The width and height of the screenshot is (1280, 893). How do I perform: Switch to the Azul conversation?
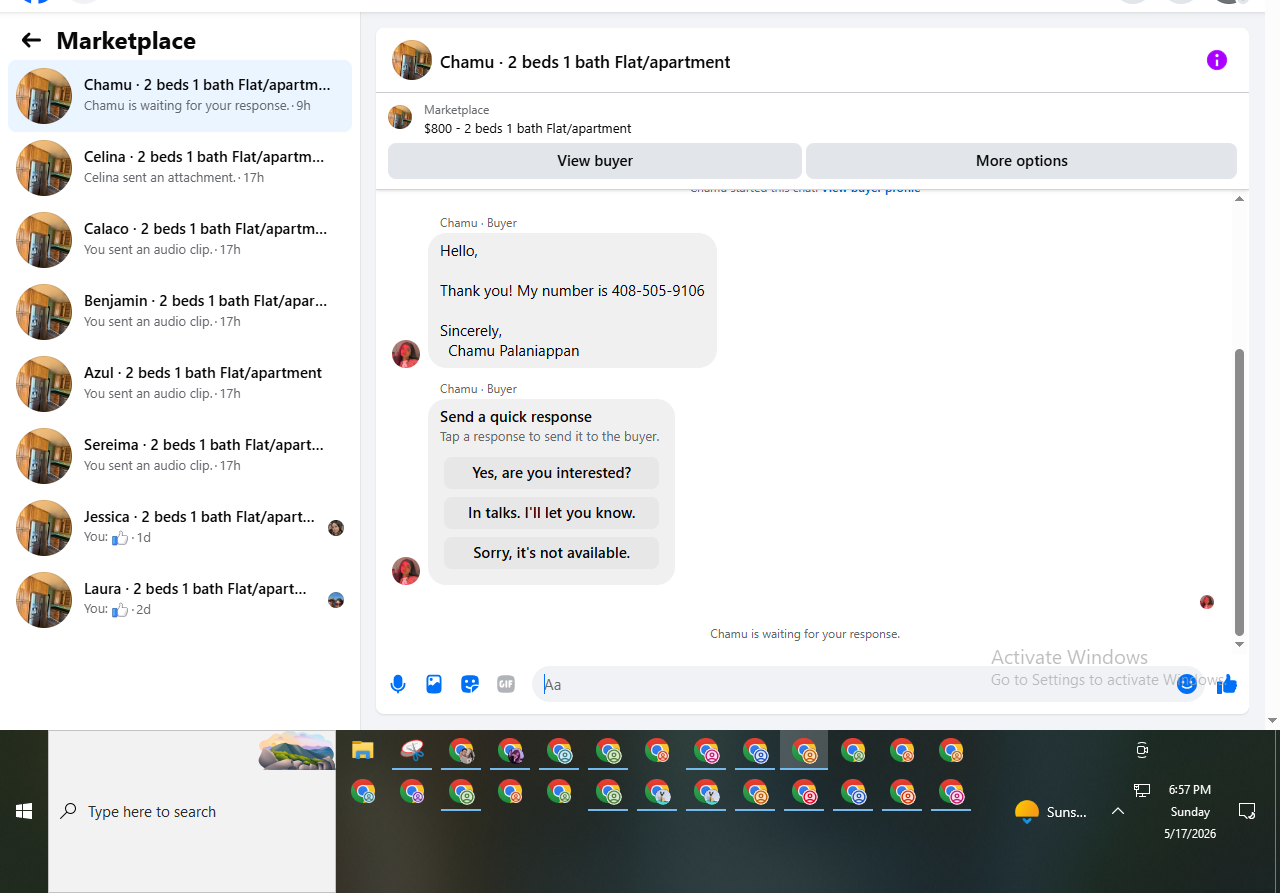[180, 384]
